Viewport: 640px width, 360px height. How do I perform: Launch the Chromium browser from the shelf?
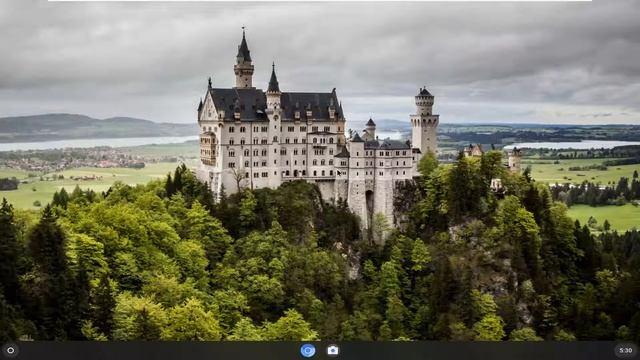[308, 350]
